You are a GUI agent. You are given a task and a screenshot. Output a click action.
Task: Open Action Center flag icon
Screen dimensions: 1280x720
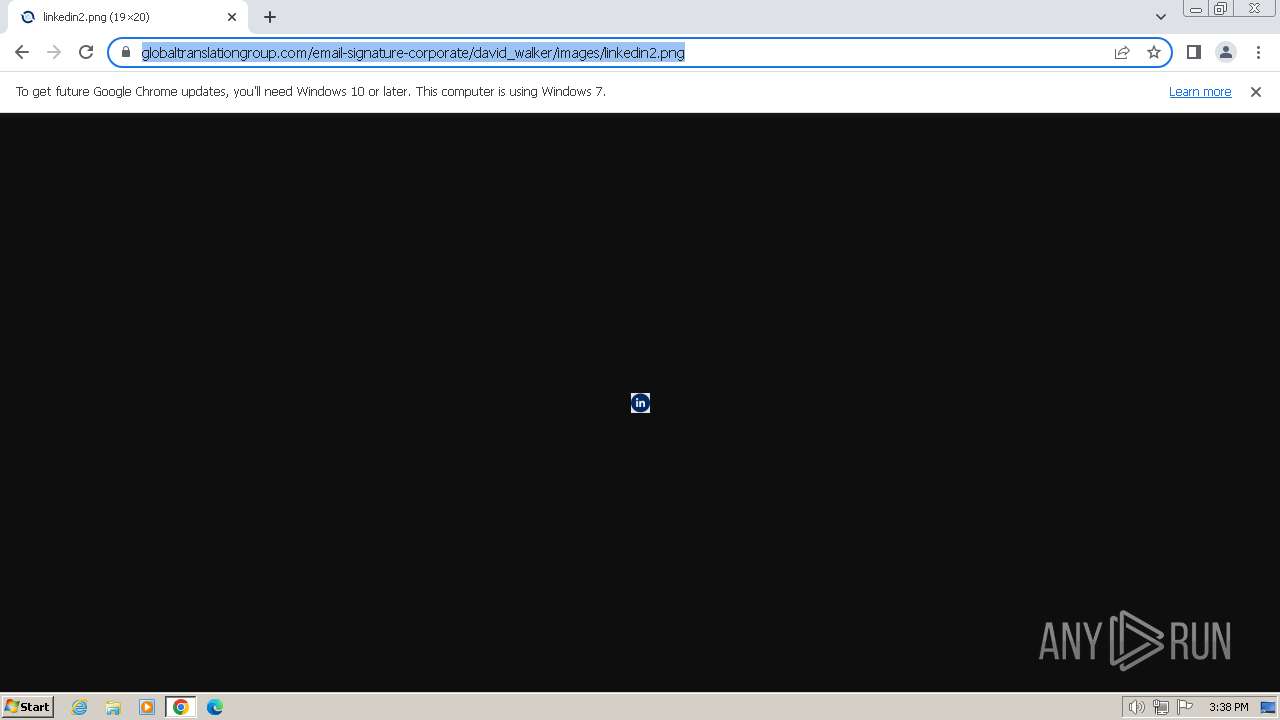tap(1185, 707)
